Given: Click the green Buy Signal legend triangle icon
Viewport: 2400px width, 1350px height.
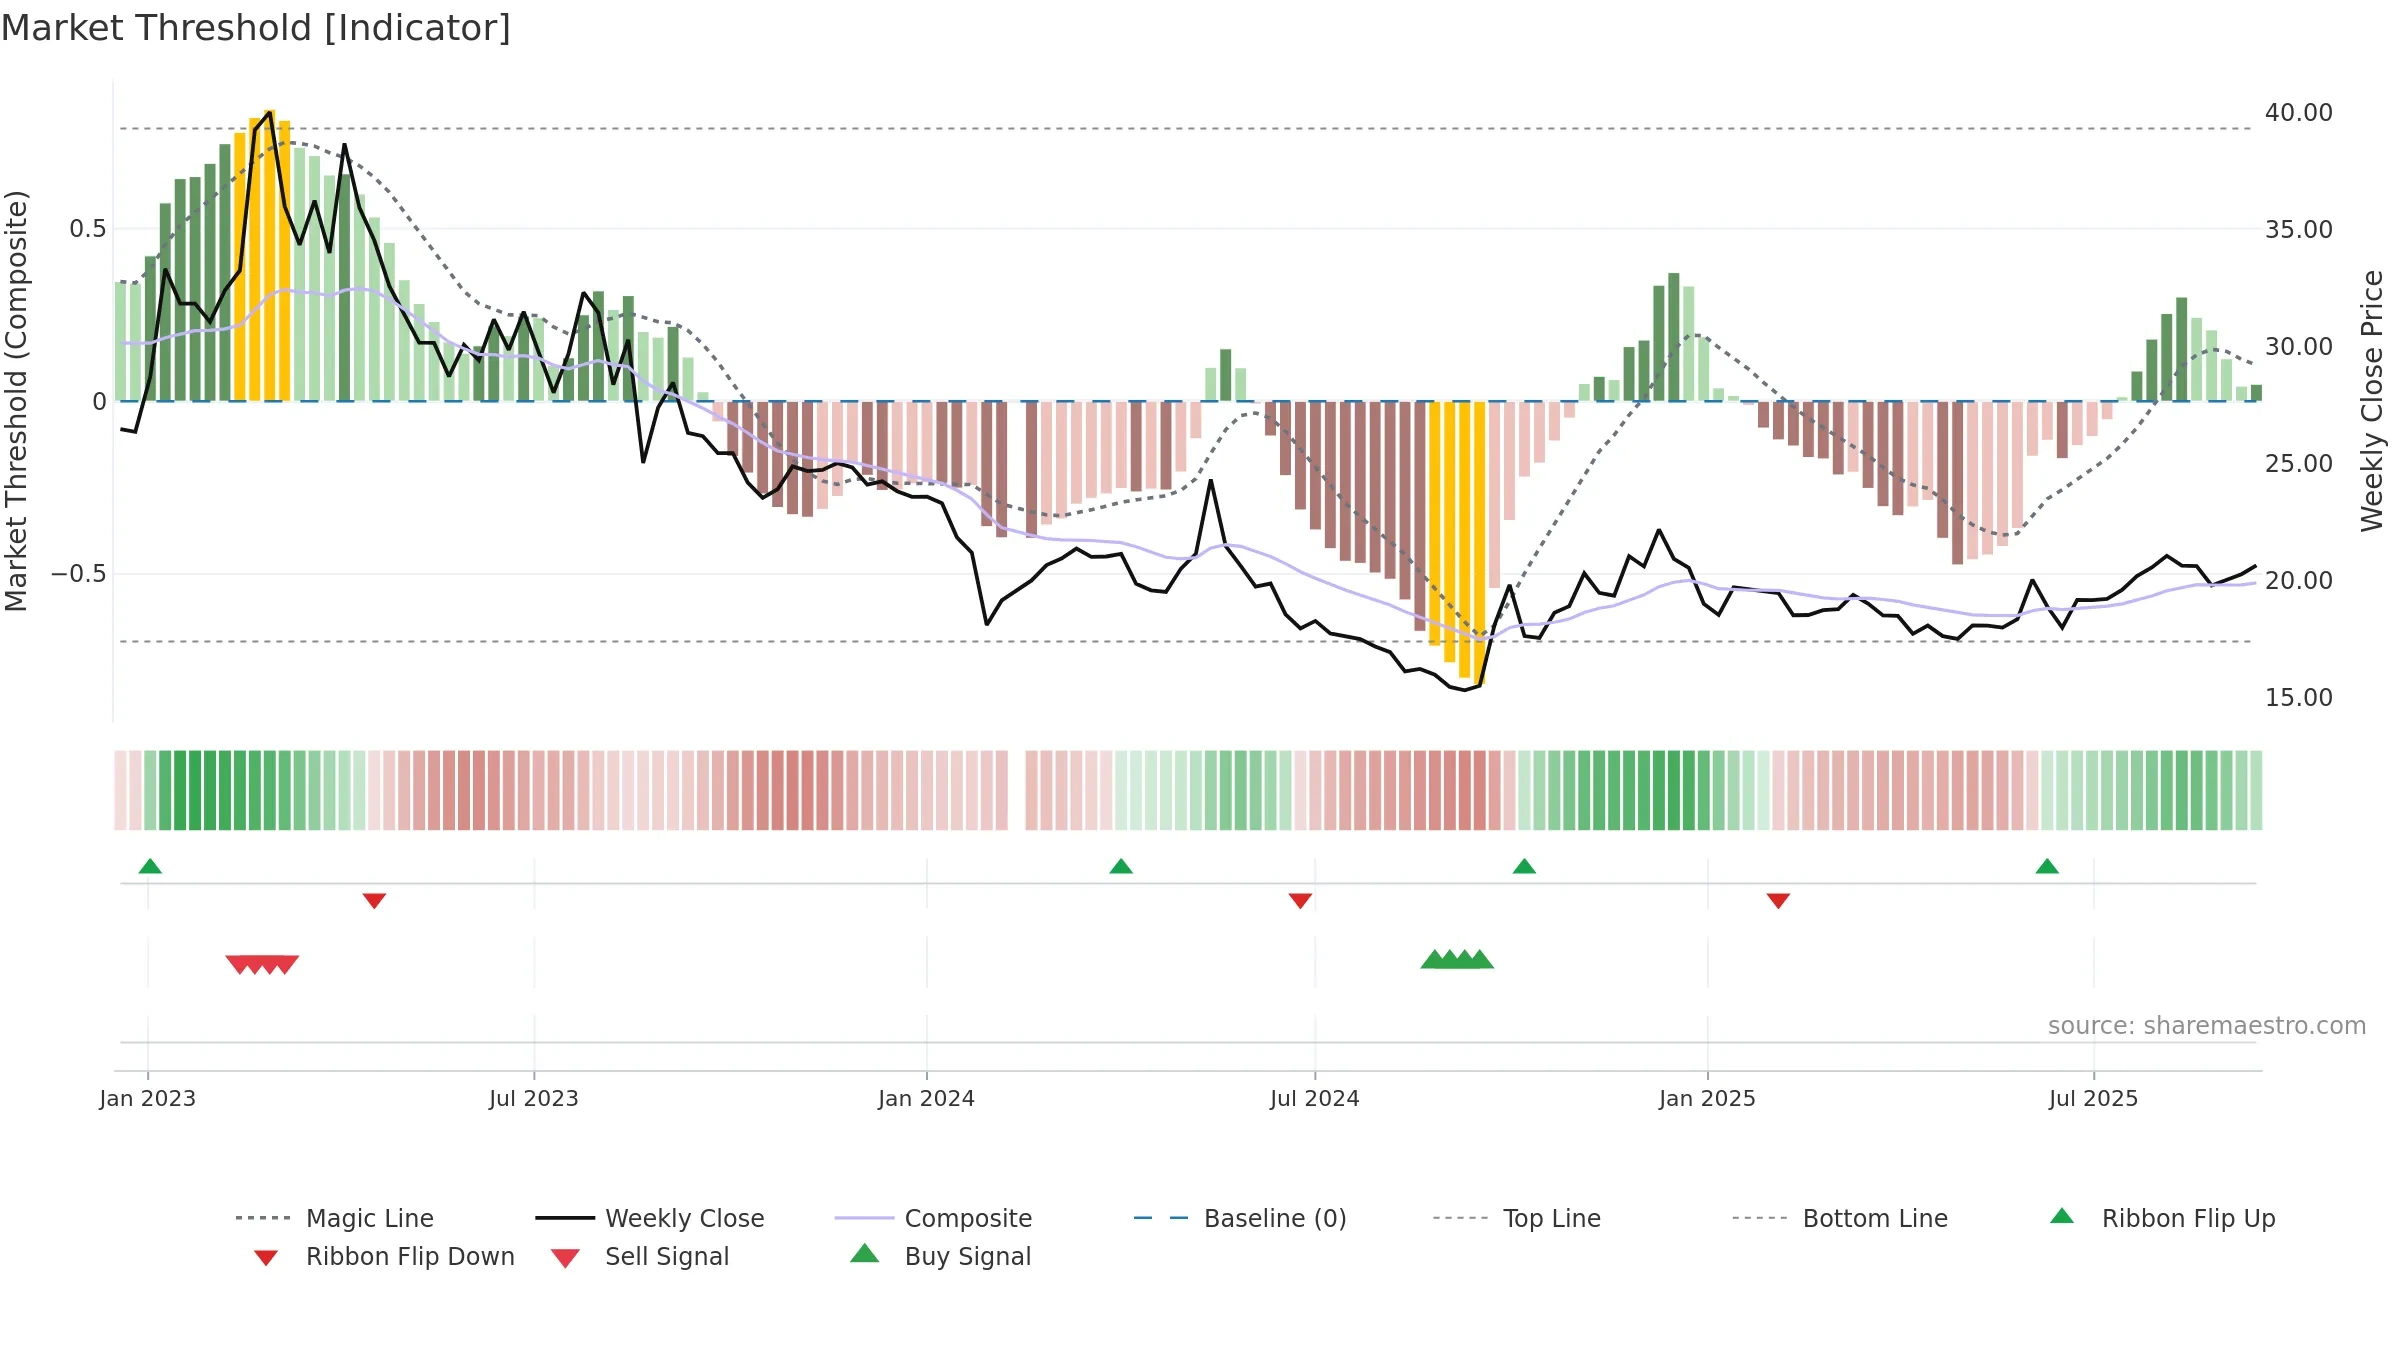Looking at the screenshot, I should click(864, 1253).
